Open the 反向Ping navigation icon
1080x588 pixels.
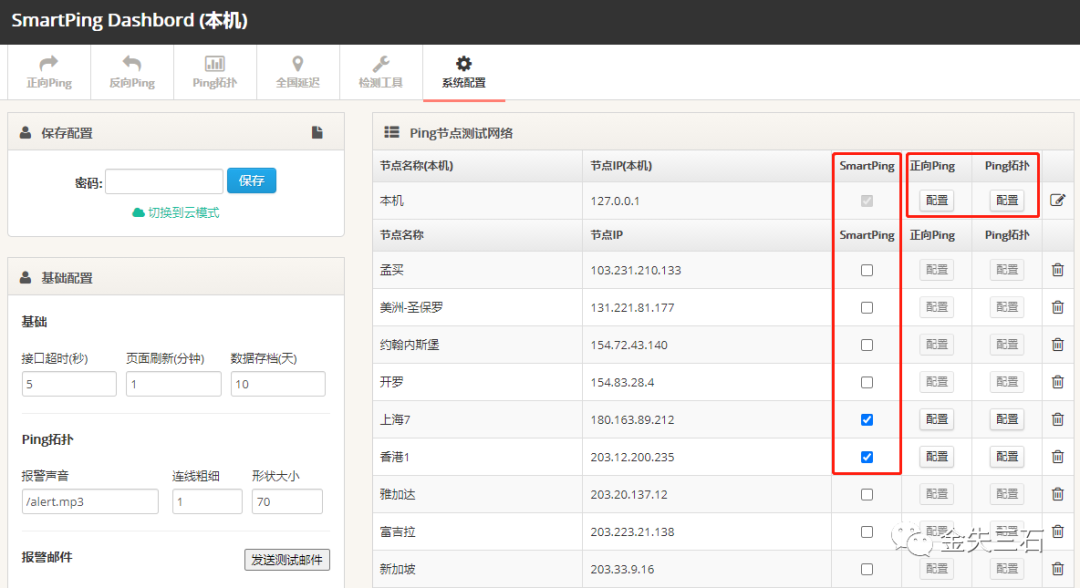click(x=131, y=71)
